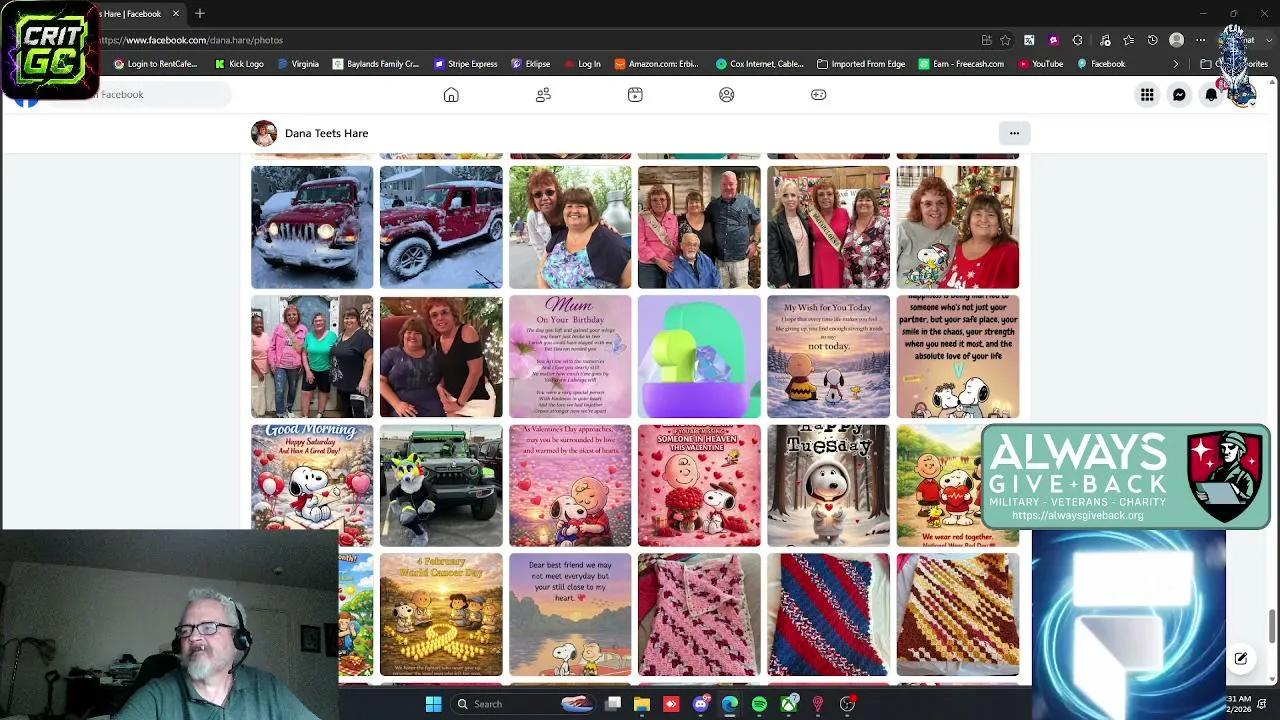
Task: Click the red app icon on the taskbar
Action: tap(671, 704)
